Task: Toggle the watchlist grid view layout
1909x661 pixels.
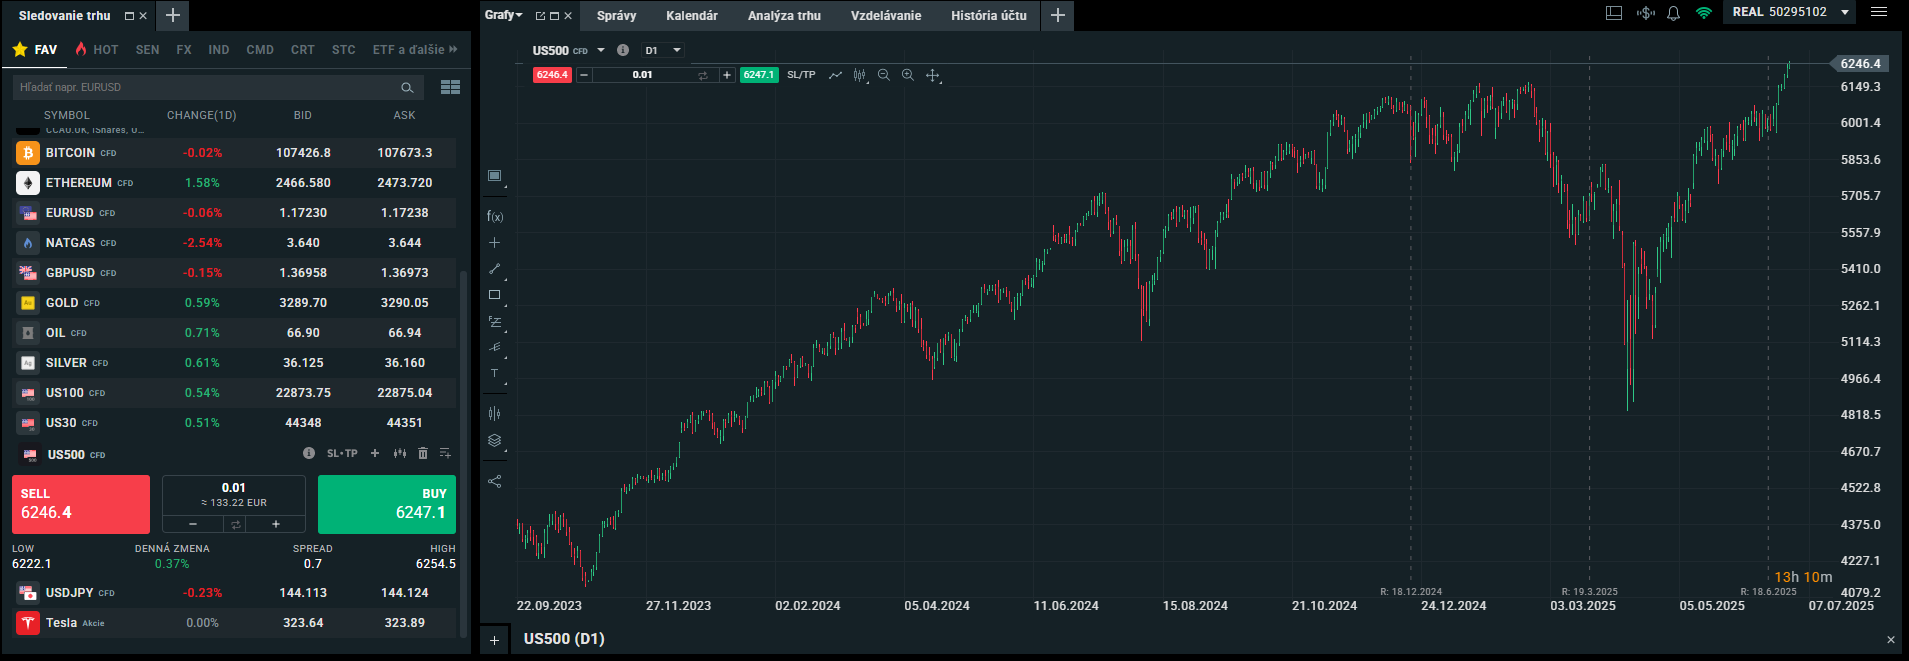Action: (450, 88)
